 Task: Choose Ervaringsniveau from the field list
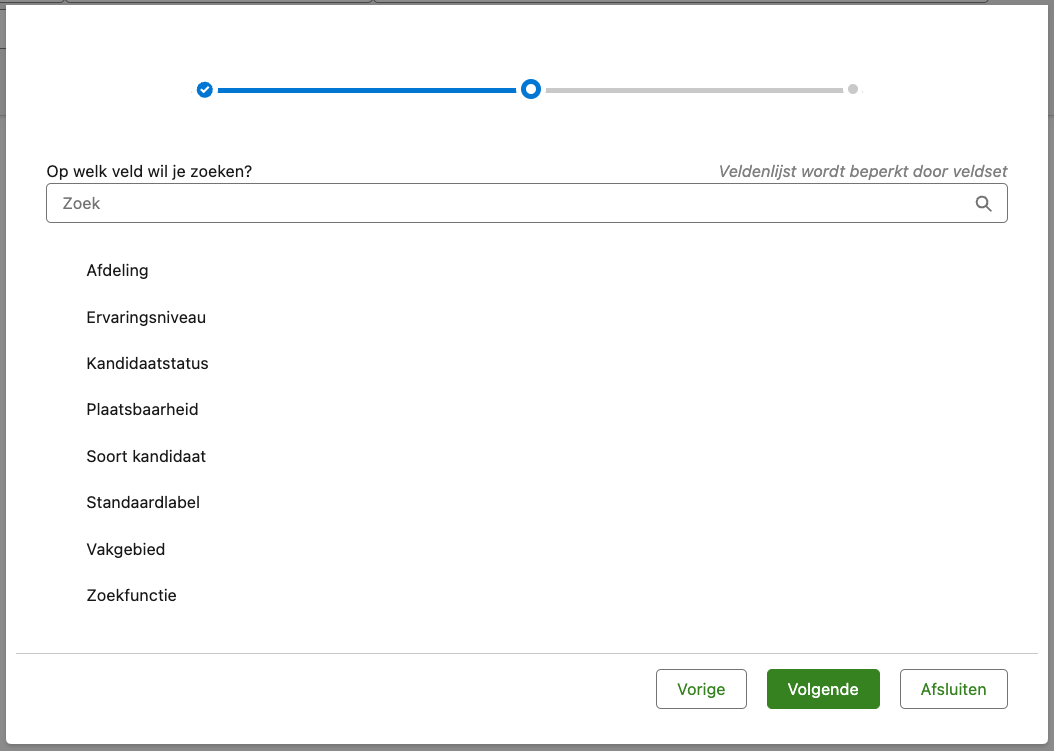[146, 317]
